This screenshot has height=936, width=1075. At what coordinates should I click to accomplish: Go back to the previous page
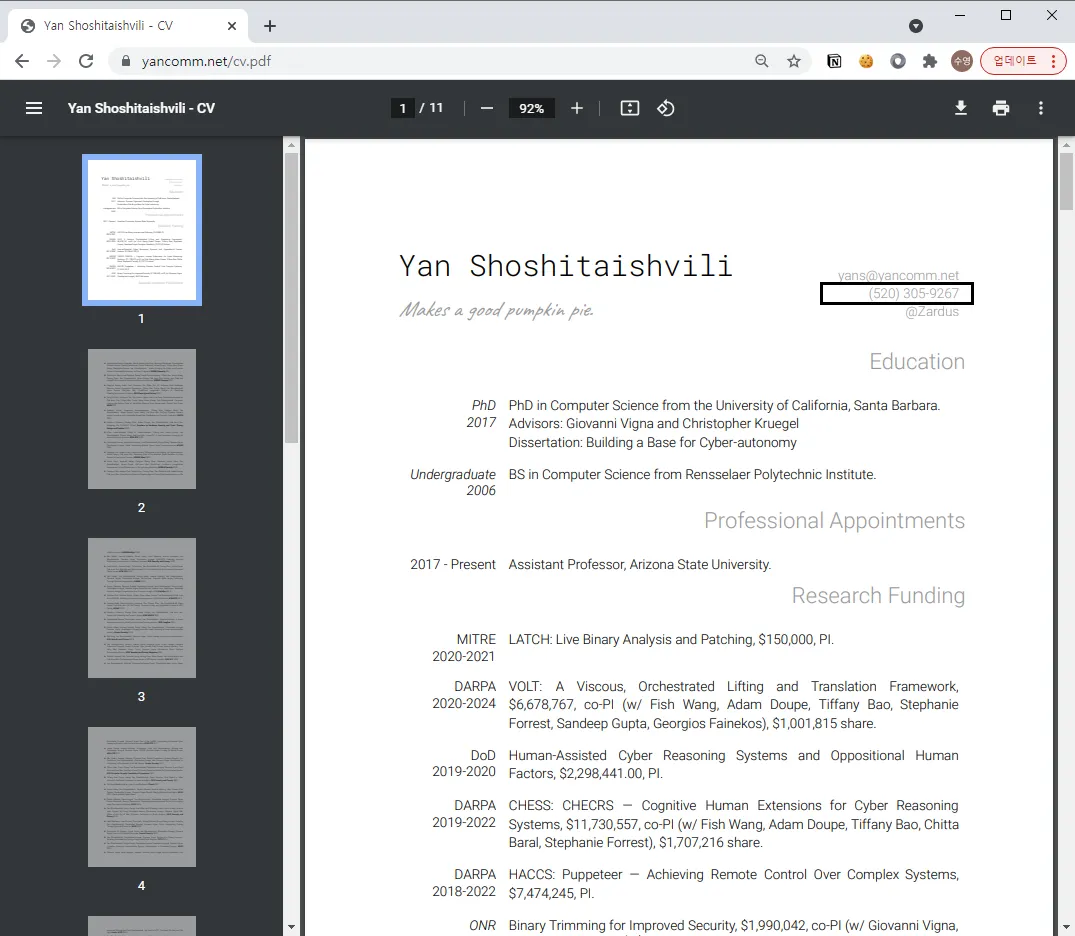[22, 61]
